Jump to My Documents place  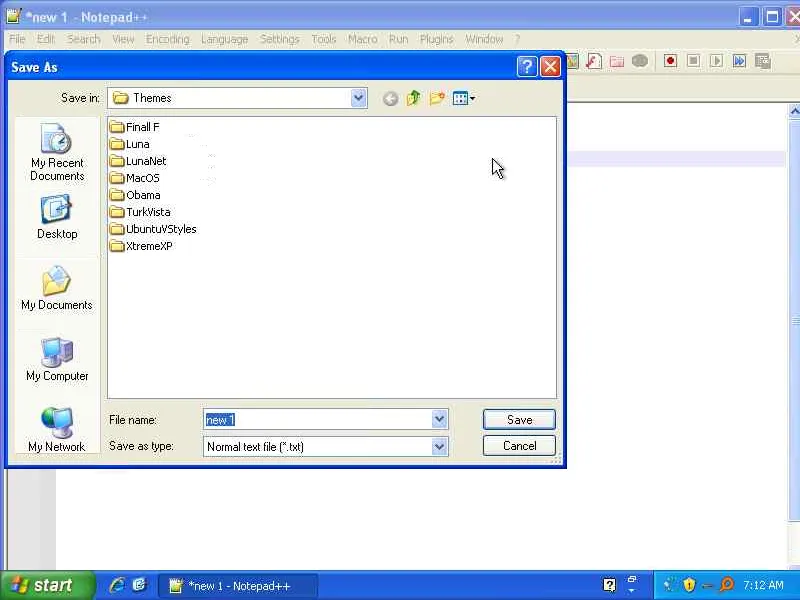pyautogui.click(x=57, y=288)
